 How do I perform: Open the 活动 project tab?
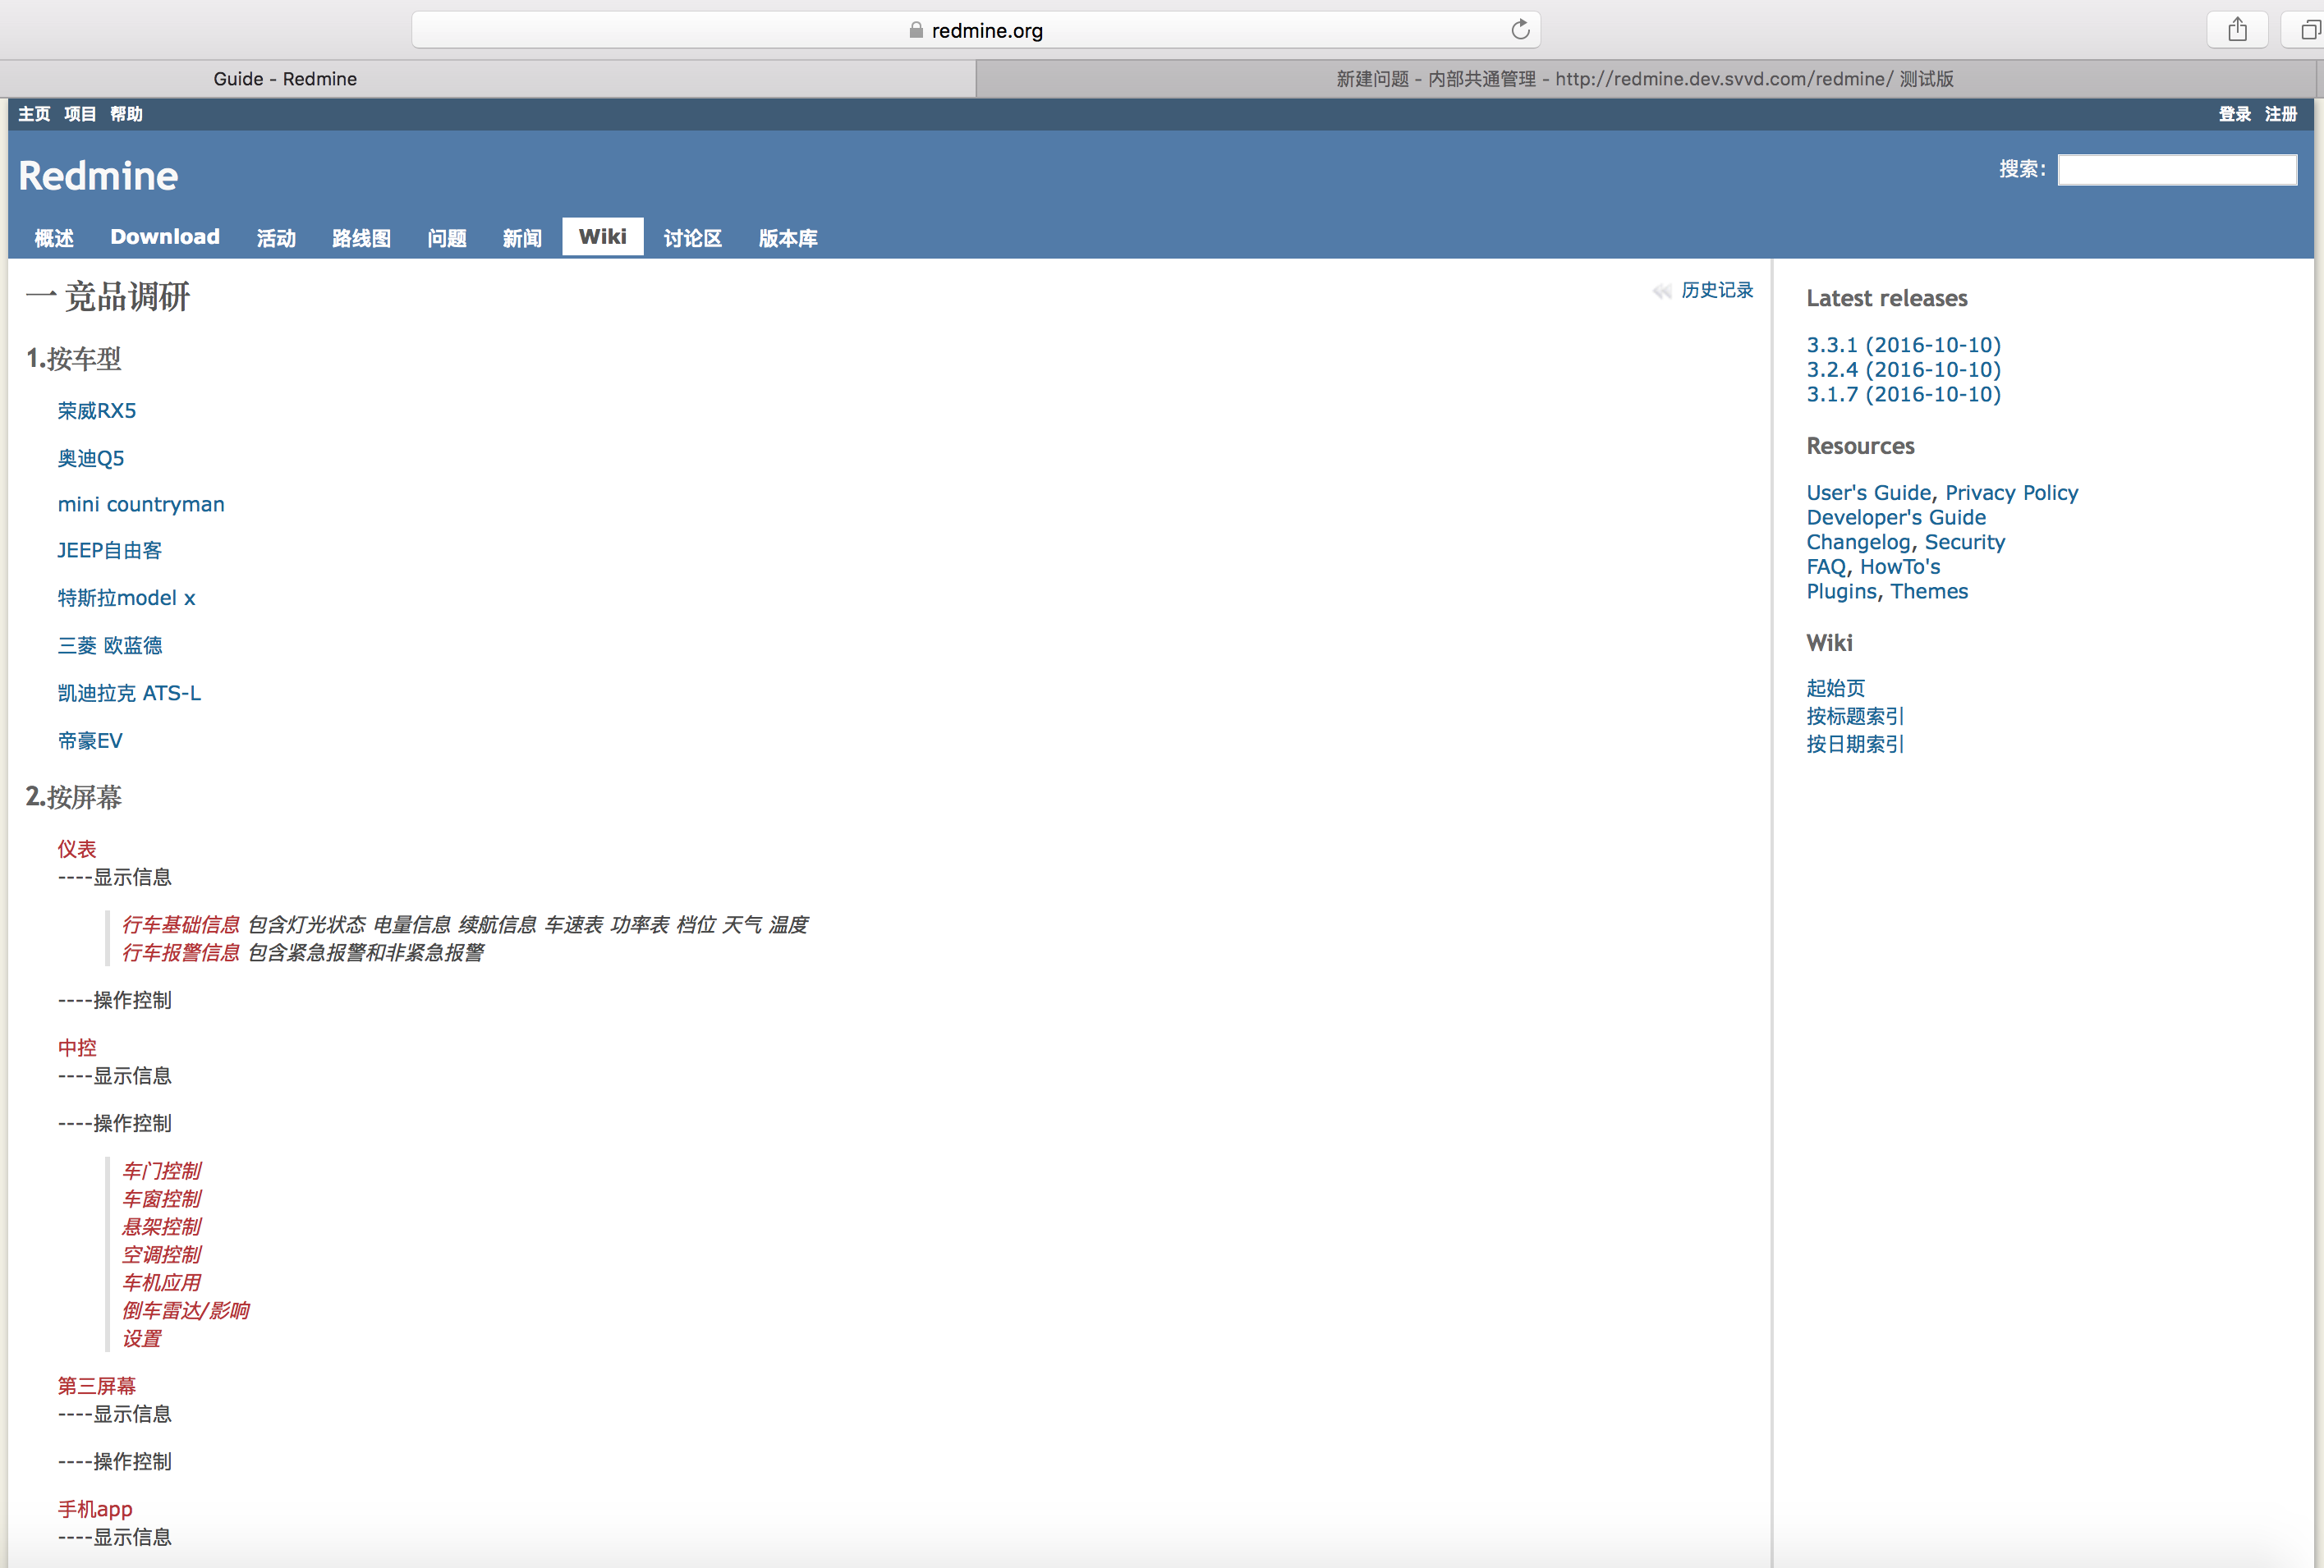tap(276, 237)
